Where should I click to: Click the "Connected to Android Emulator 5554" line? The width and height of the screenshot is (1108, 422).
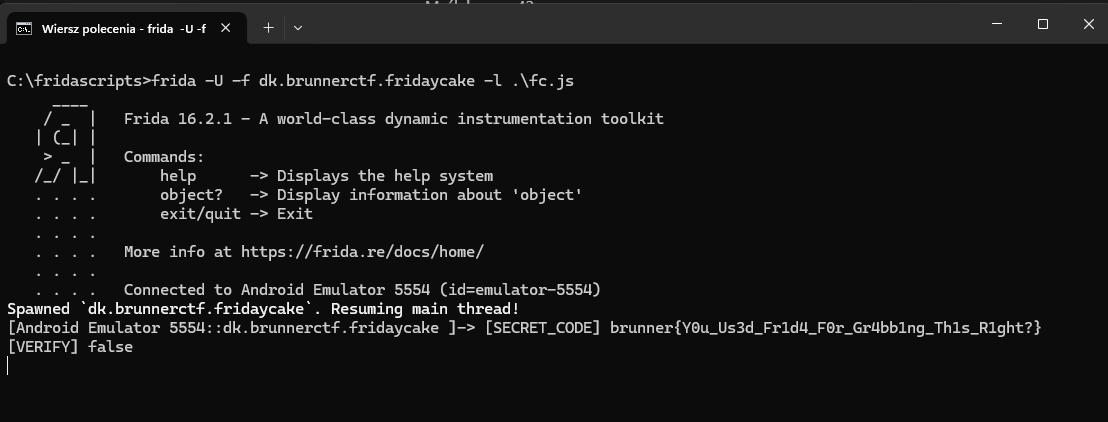362,290
